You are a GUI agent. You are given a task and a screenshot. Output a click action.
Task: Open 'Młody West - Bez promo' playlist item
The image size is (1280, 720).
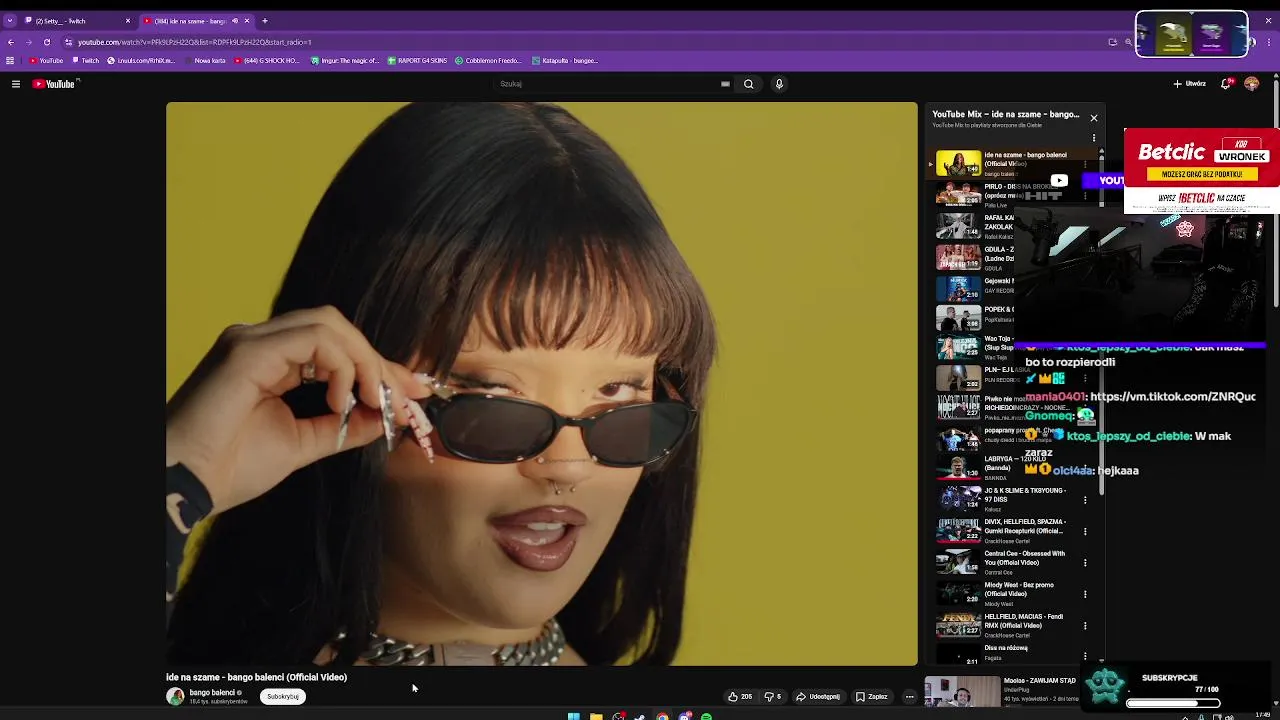point(1010,594)
